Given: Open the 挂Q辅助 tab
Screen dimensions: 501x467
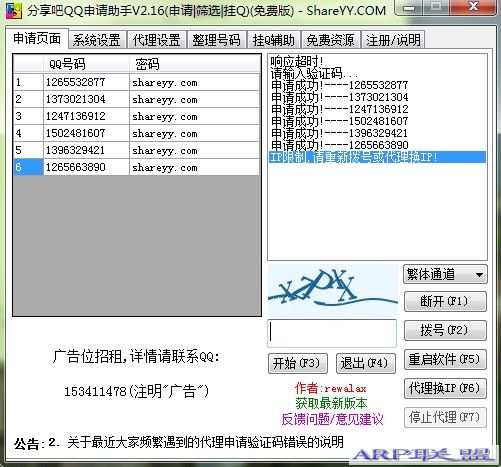Looking at the screenshot, I should [274, 40].
